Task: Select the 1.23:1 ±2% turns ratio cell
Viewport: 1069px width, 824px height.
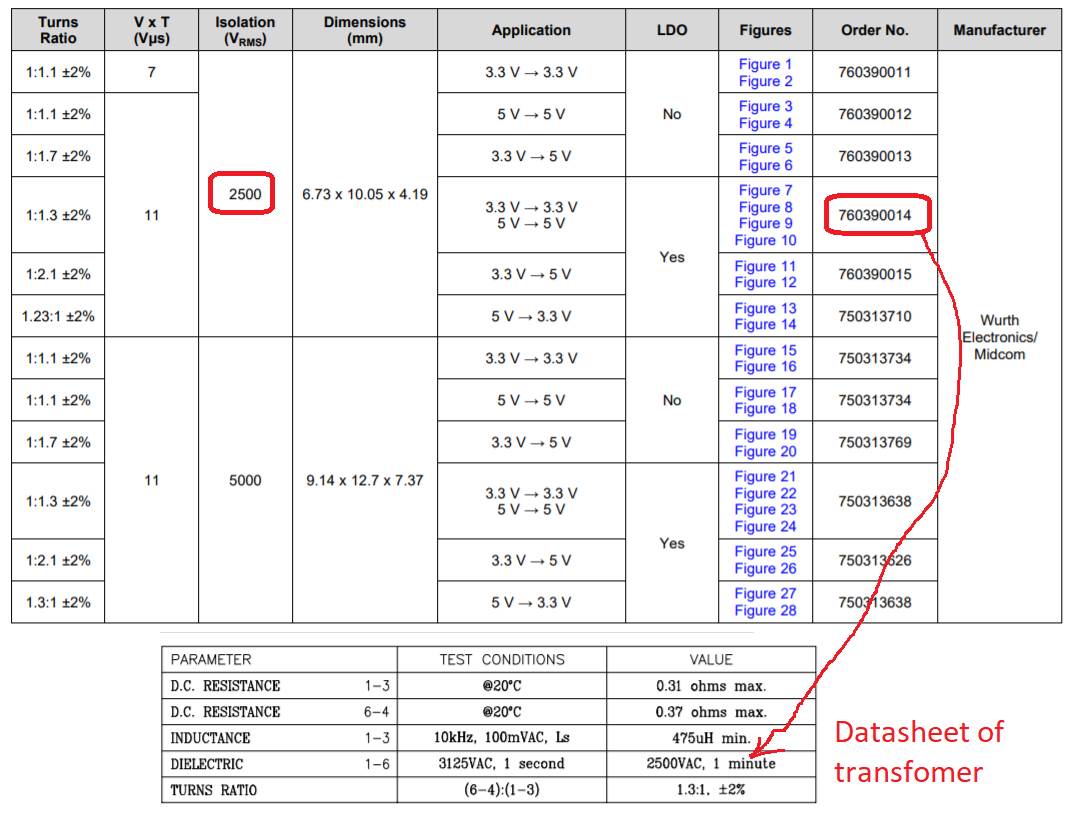Action: tap(58, 317)
